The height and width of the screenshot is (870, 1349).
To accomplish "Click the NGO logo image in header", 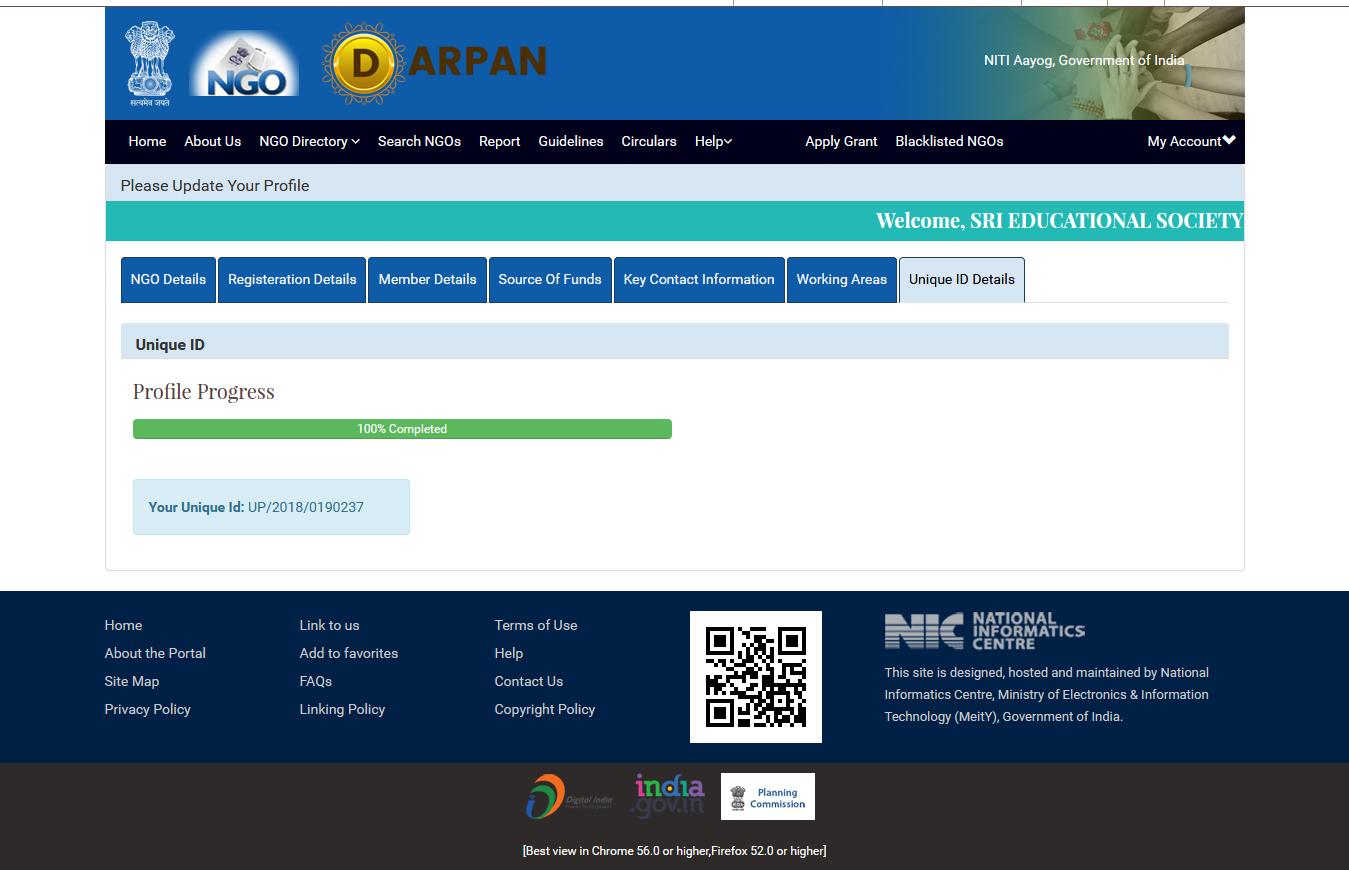I will pyautogui.click(x=244, y=64).
